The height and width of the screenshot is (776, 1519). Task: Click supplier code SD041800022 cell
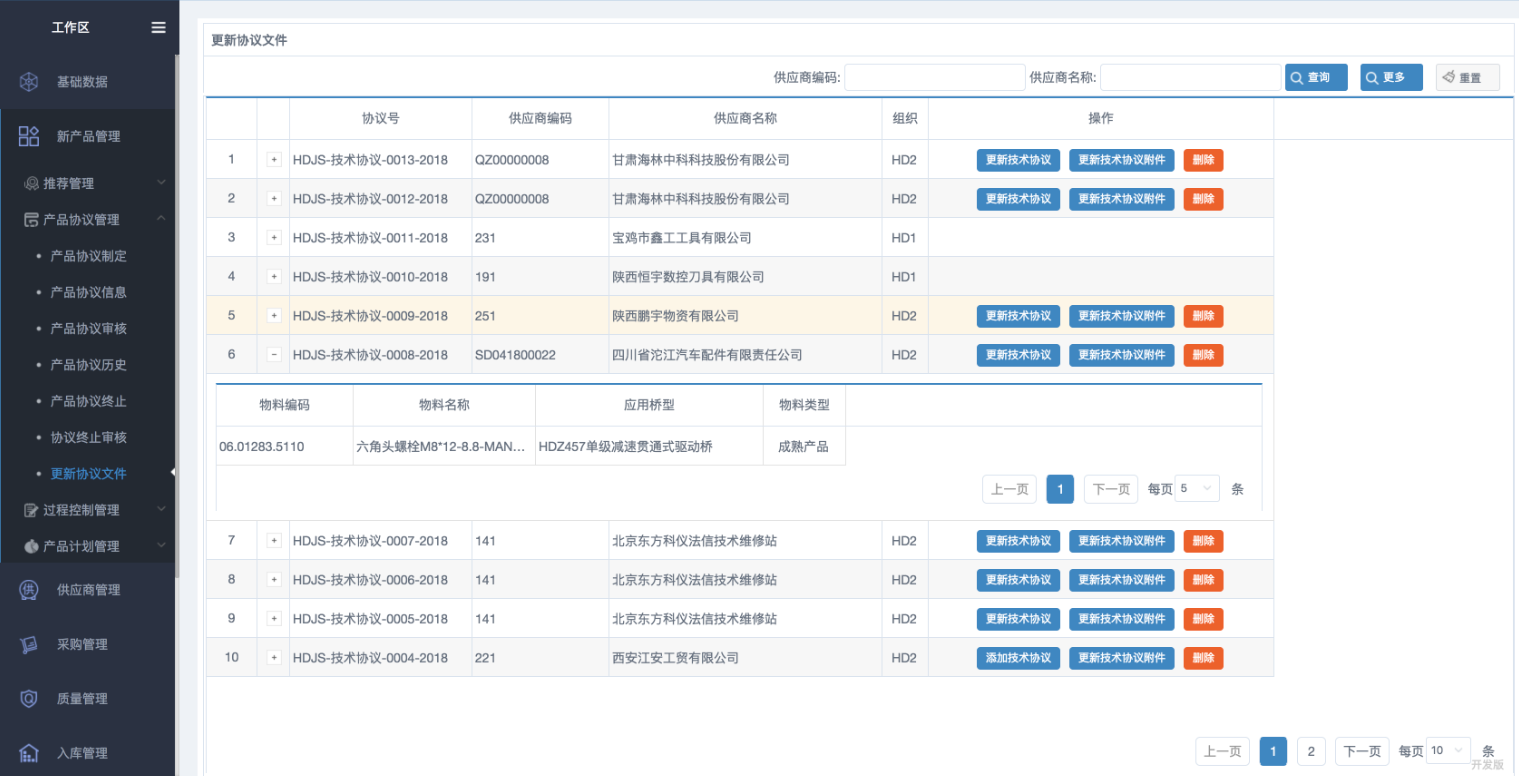(x=540, y=355)
